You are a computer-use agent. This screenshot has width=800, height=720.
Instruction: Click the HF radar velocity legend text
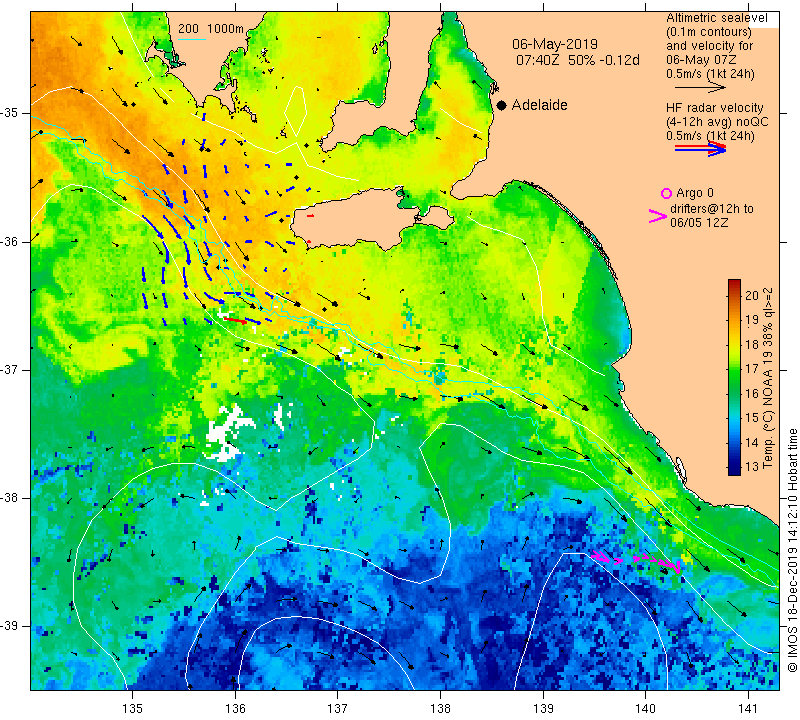714,108
